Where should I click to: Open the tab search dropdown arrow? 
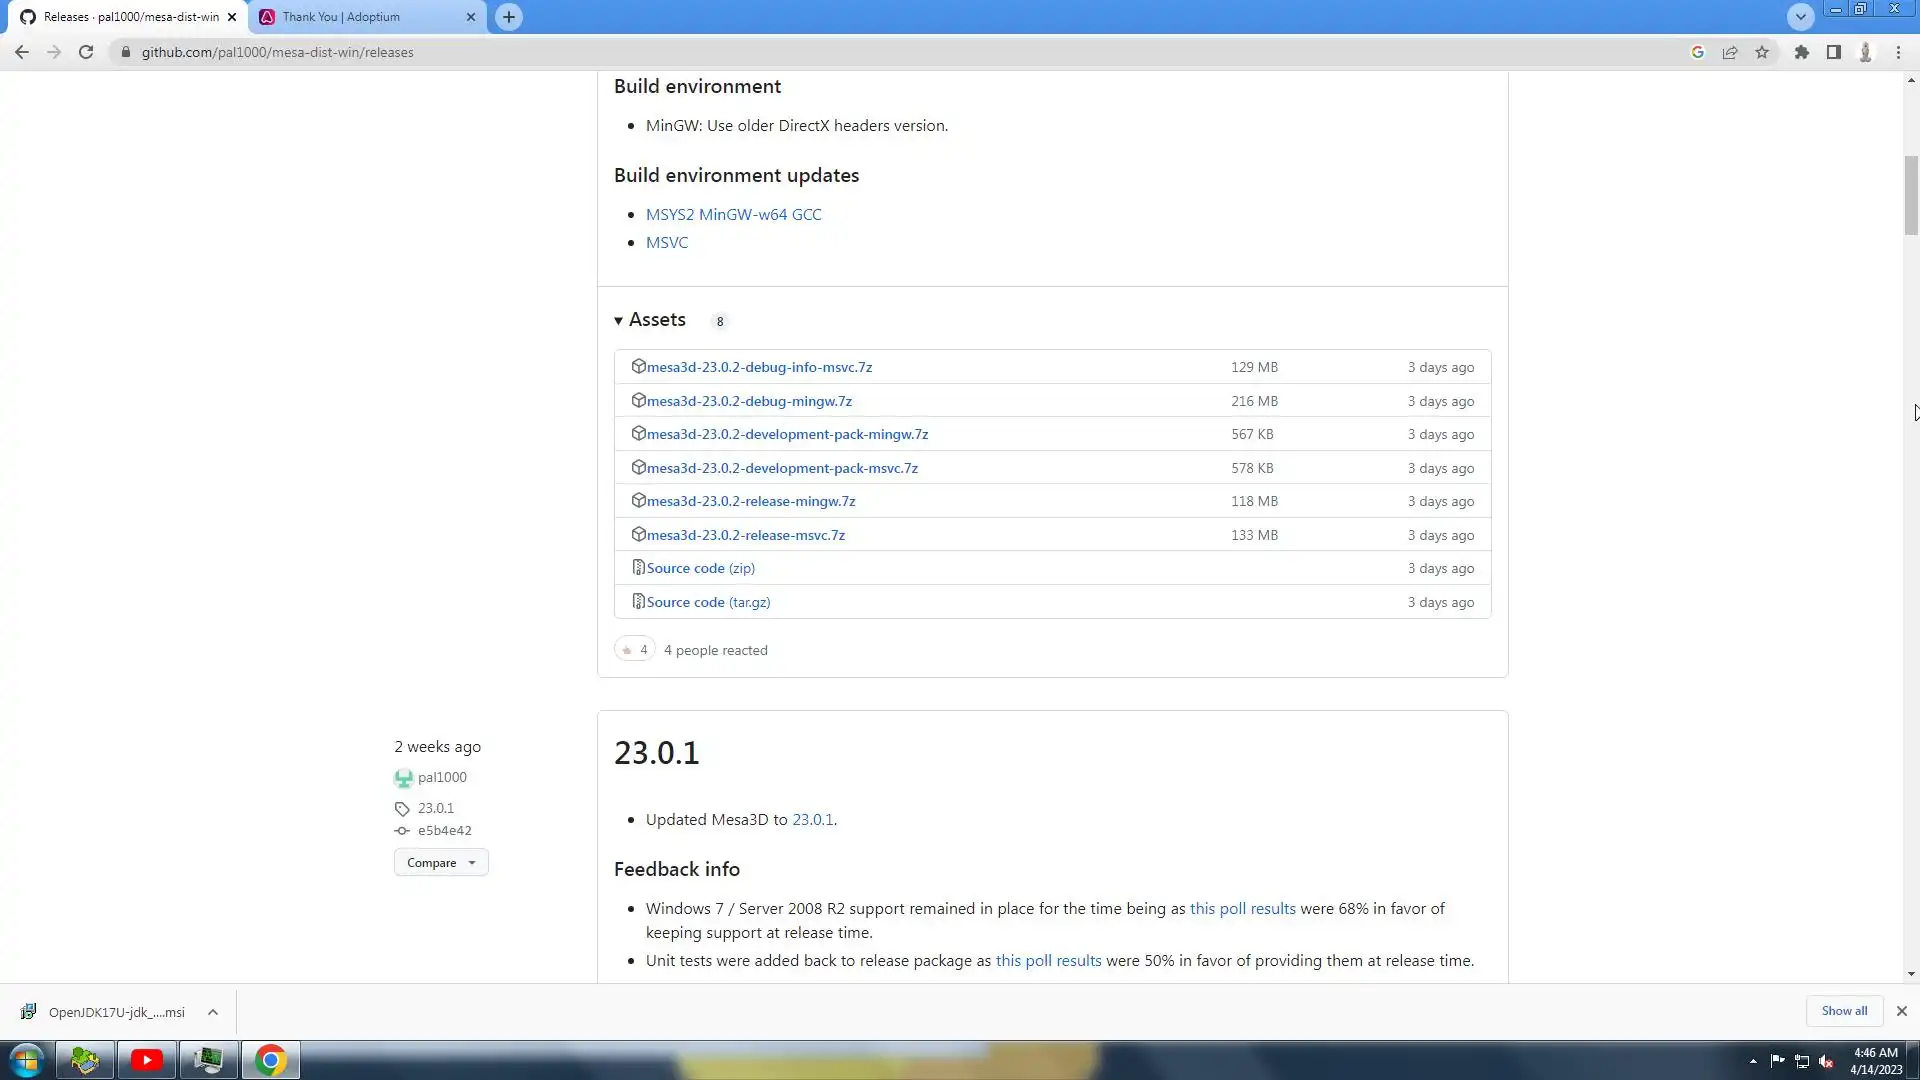click(1800, 16)
